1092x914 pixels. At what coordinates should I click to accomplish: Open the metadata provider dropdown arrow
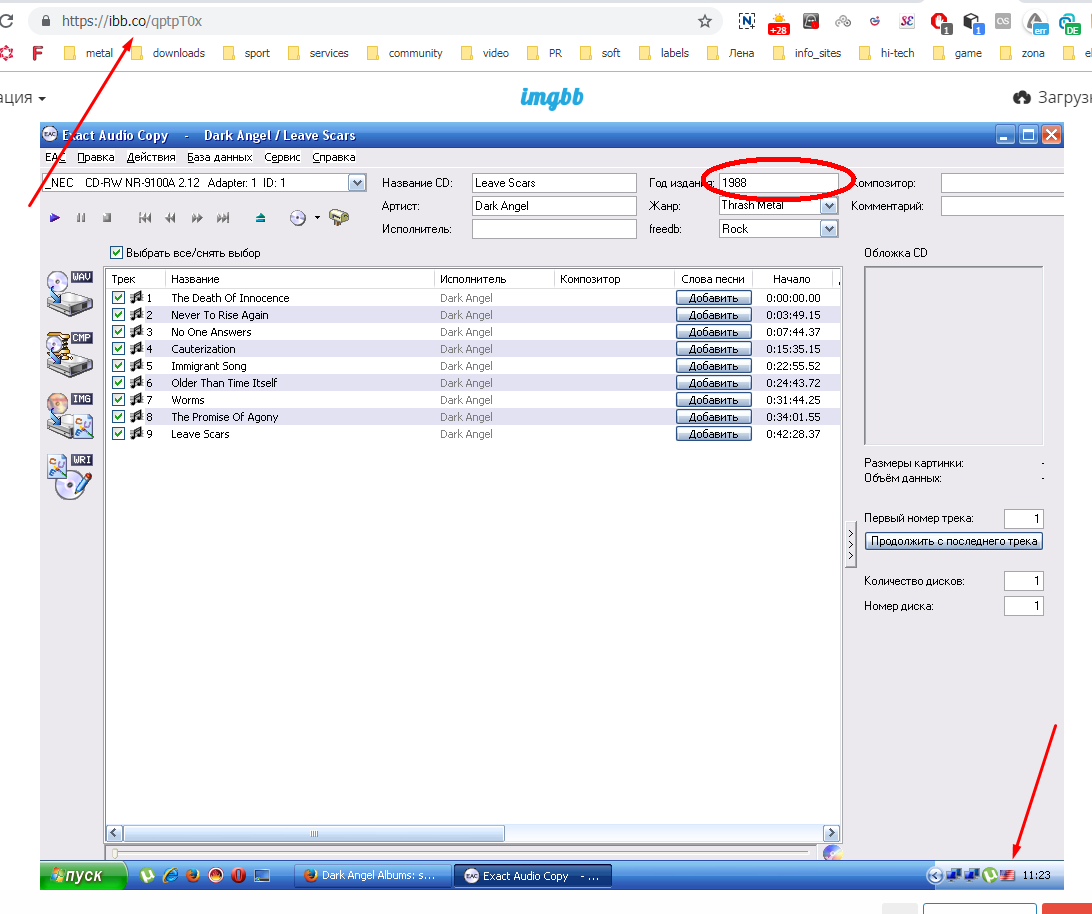(317, 217)
